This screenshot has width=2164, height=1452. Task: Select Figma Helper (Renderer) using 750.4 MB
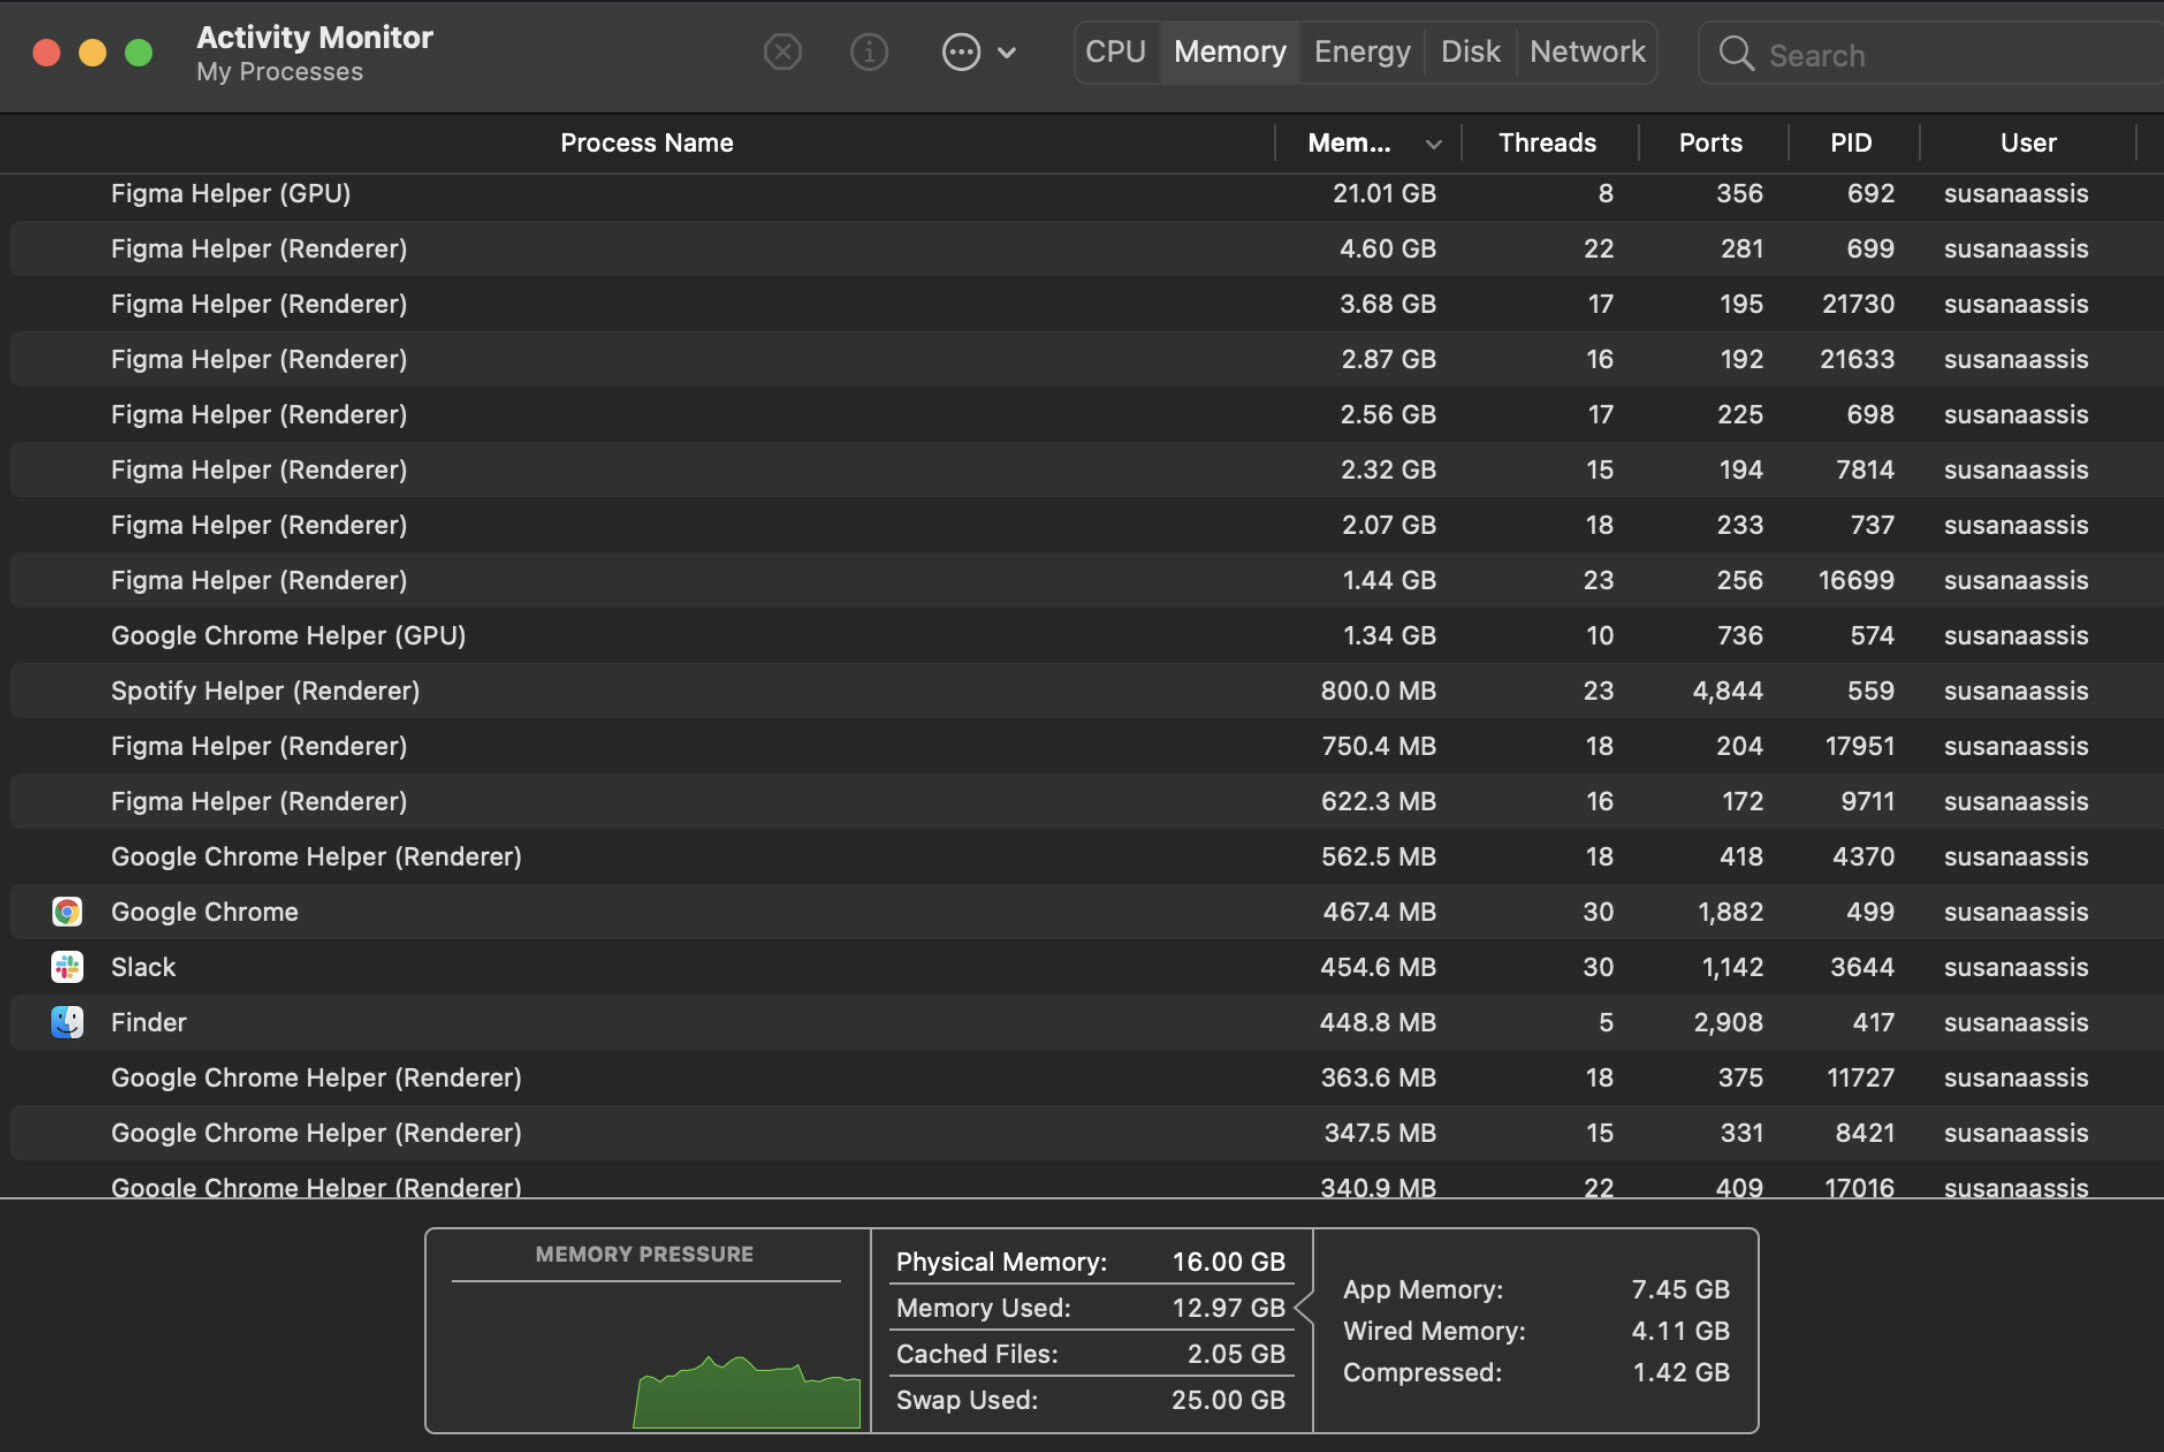point(1087,746)
